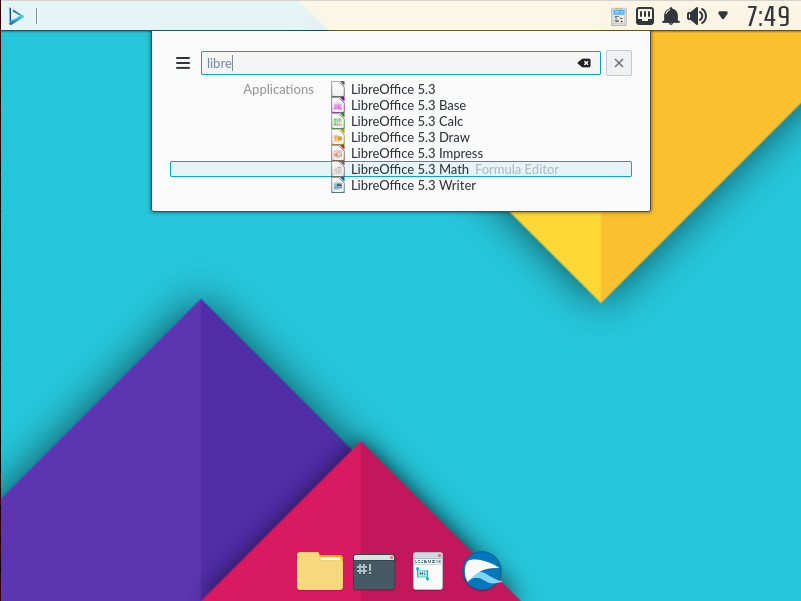This screenshot has width=801, height=601.
Task: Open the file manager folder in dock
Action: (320, 571)
